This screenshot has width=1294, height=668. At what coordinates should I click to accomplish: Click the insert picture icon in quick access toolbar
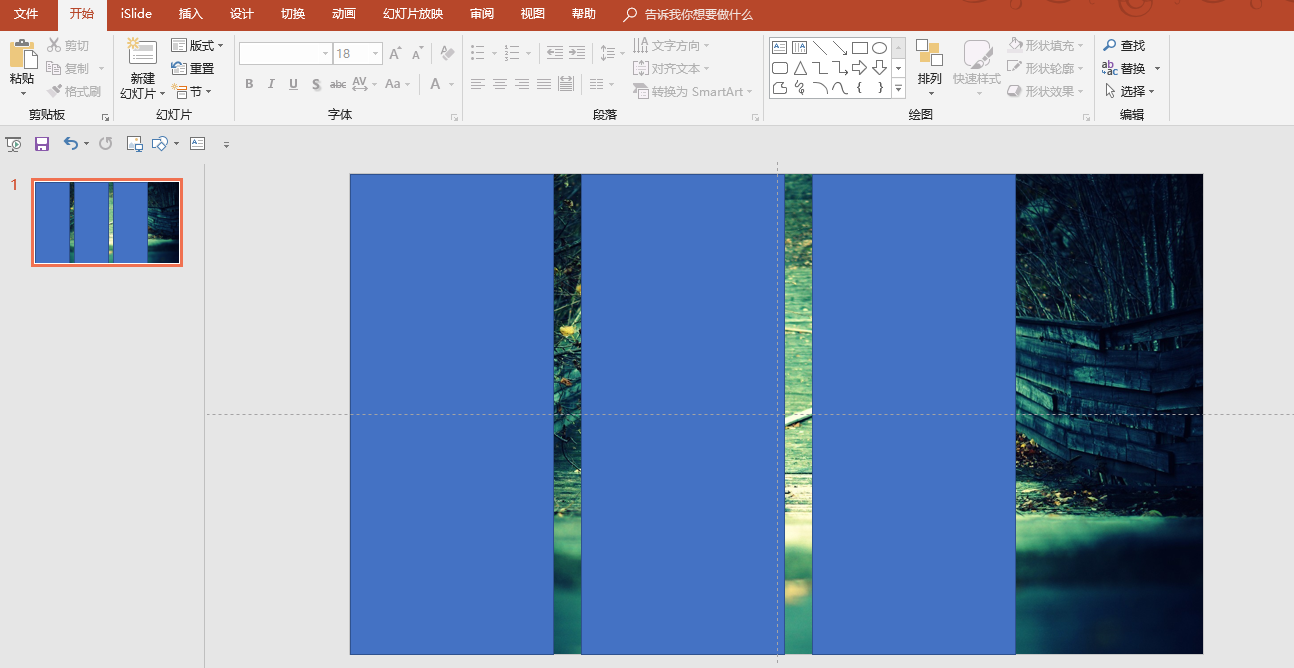[x=134, y=144]
